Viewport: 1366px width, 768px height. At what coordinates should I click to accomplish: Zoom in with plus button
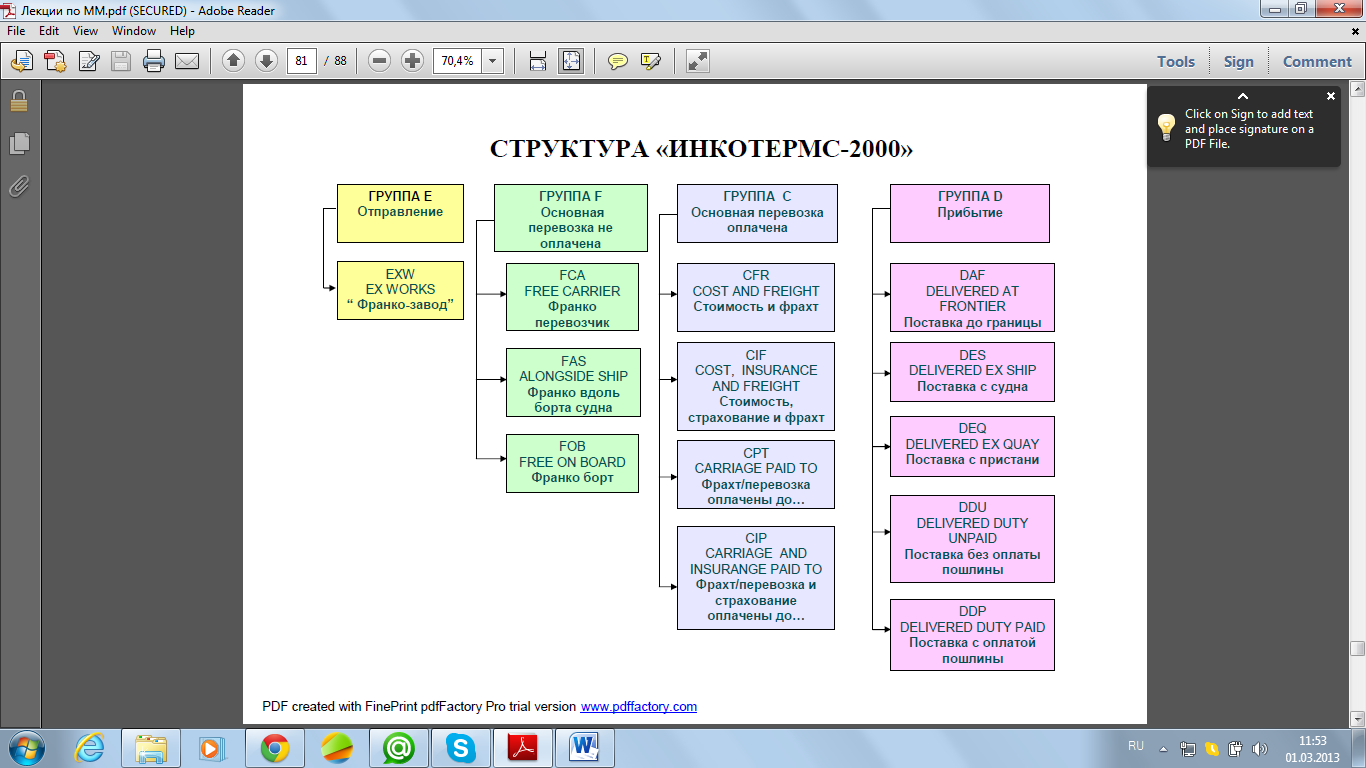pyautogui.click(x=412, y=61)
